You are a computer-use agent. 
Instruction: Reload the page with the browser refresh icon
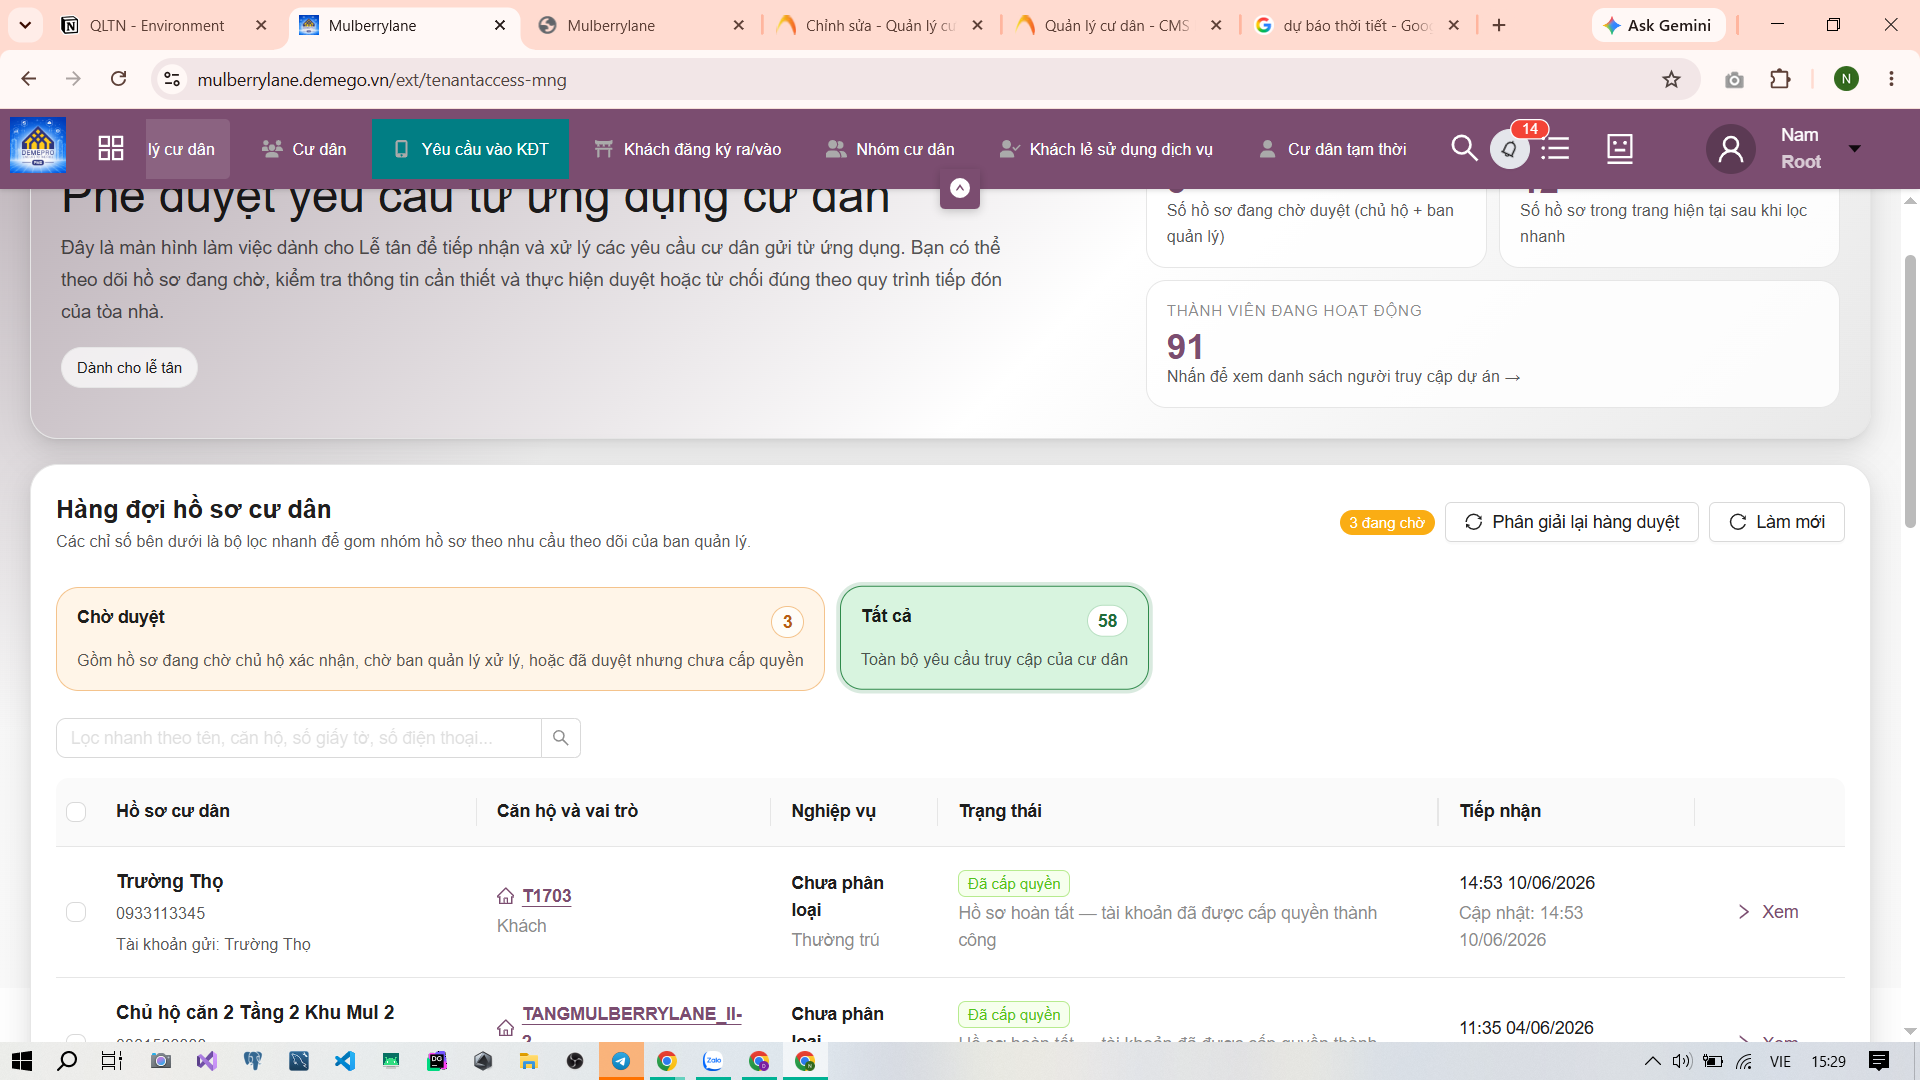click(x=119, y=79)
